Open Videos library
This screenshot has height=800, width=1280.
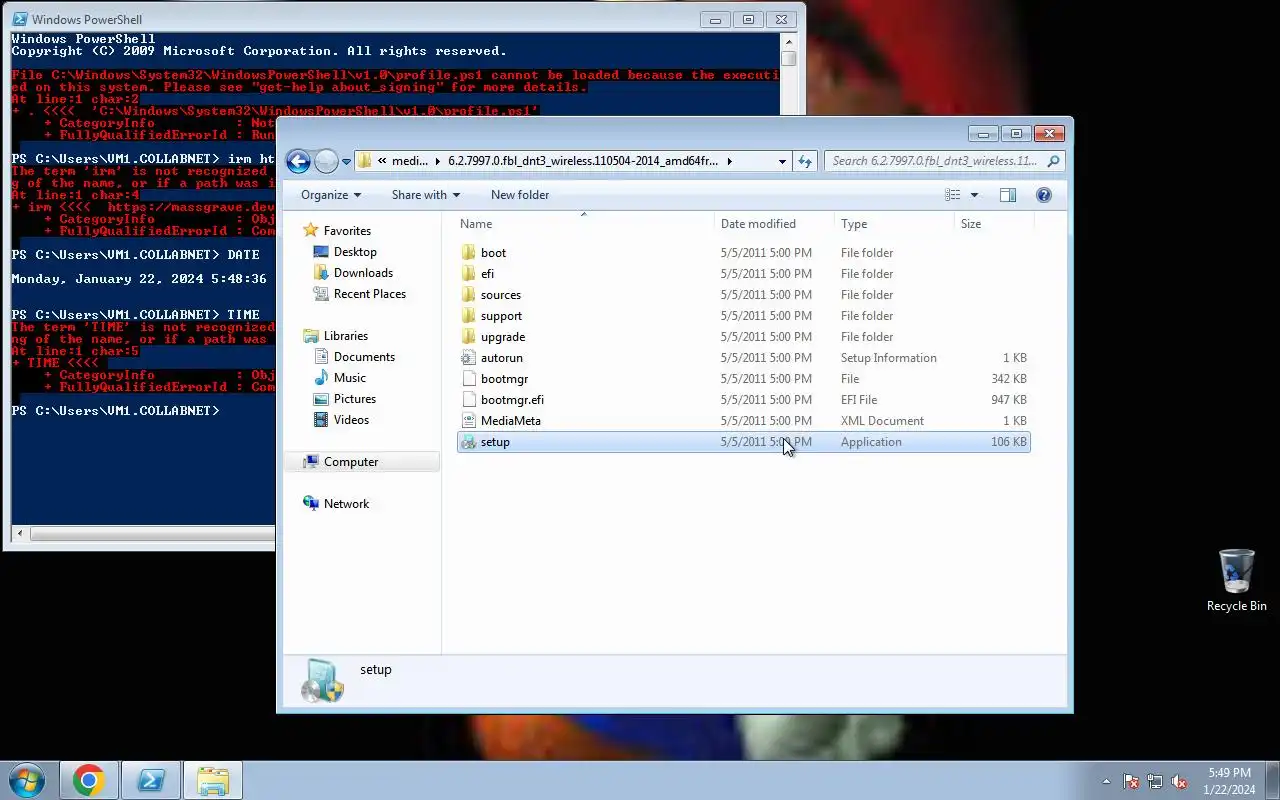(x=351, y=420)
